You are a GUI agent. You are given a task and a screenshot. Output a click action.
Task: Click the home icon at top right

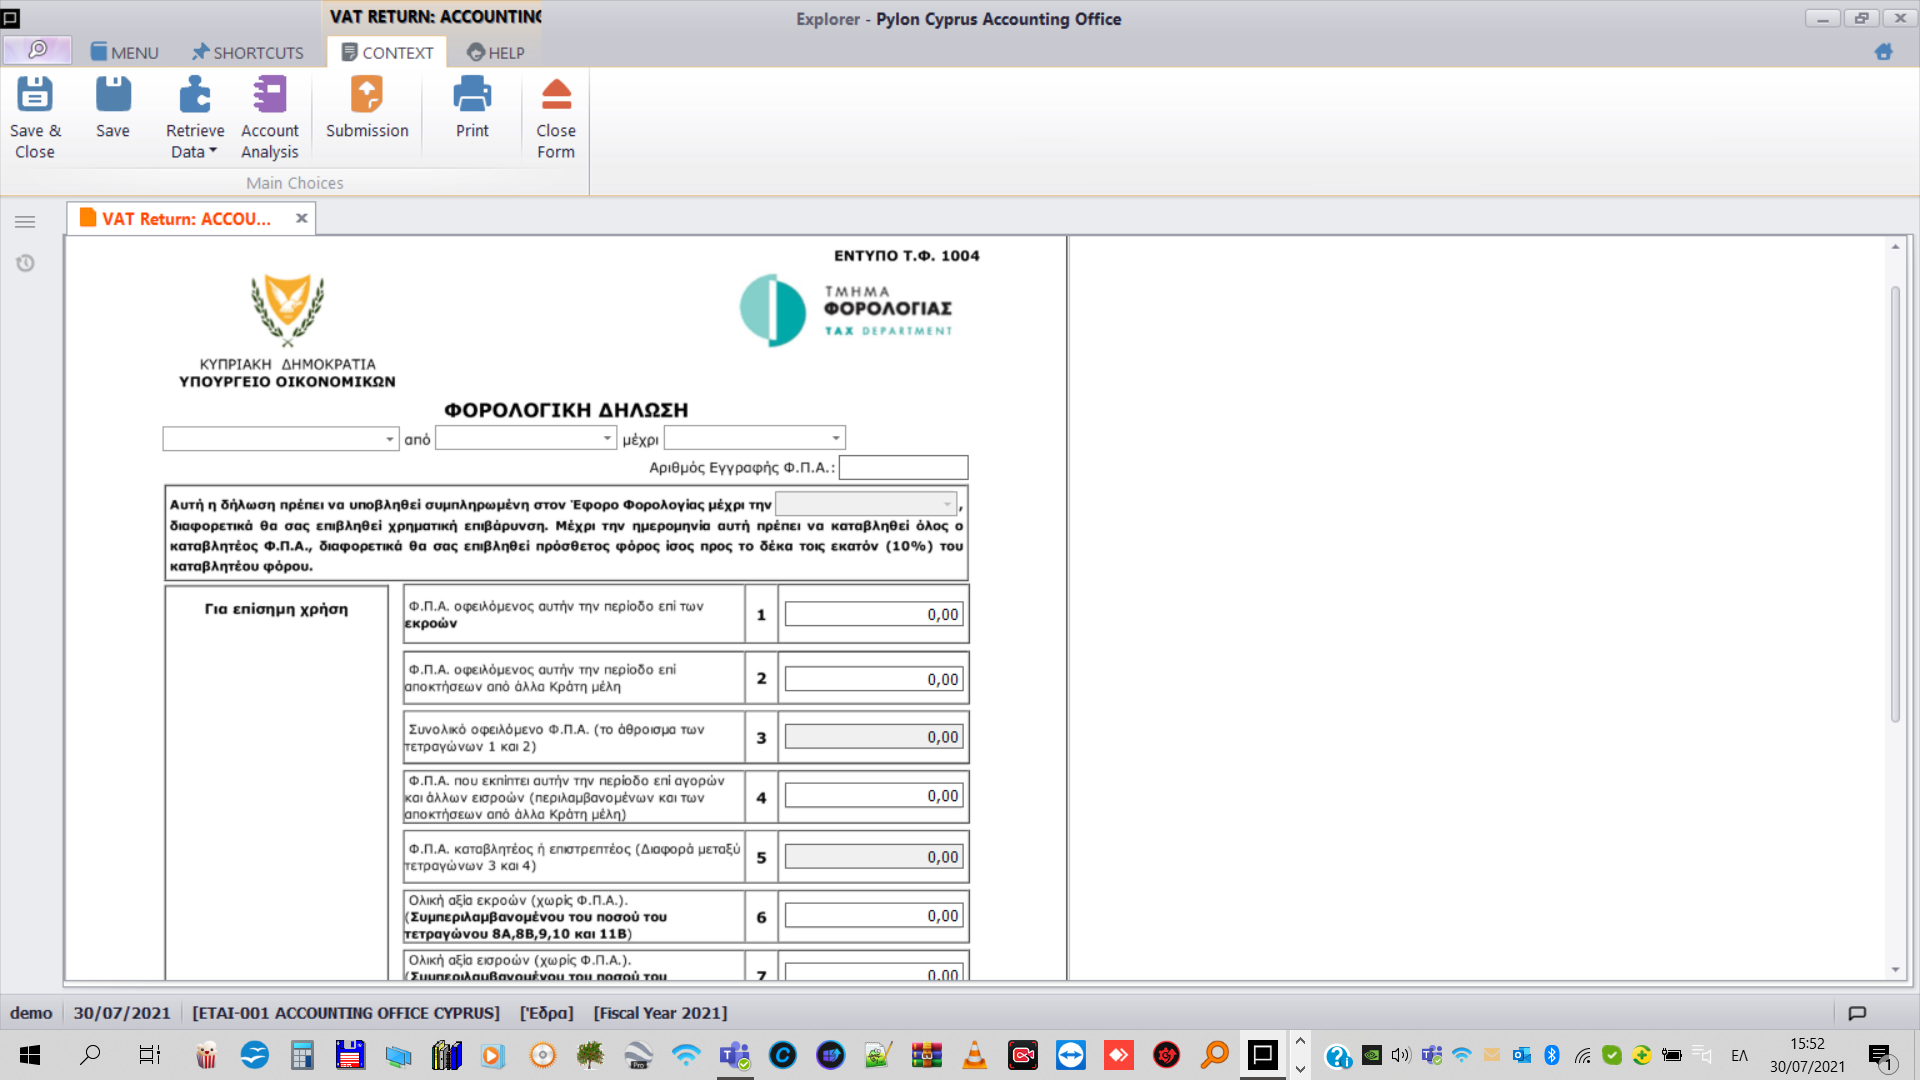(x=1883, y=52)
